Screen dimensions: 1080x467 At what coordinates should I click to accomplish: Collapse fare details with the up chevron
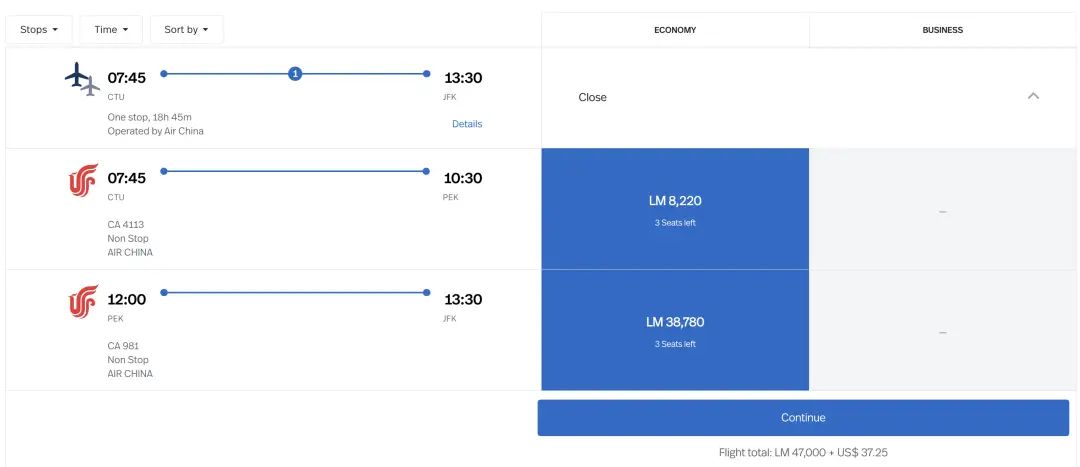(x=1033, y=96)
